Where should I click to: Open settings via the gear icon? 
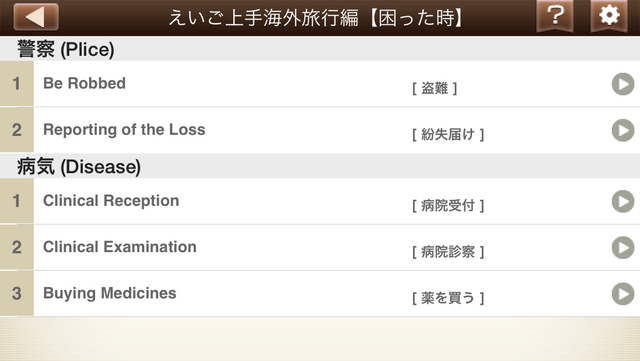tap(609, 16)
